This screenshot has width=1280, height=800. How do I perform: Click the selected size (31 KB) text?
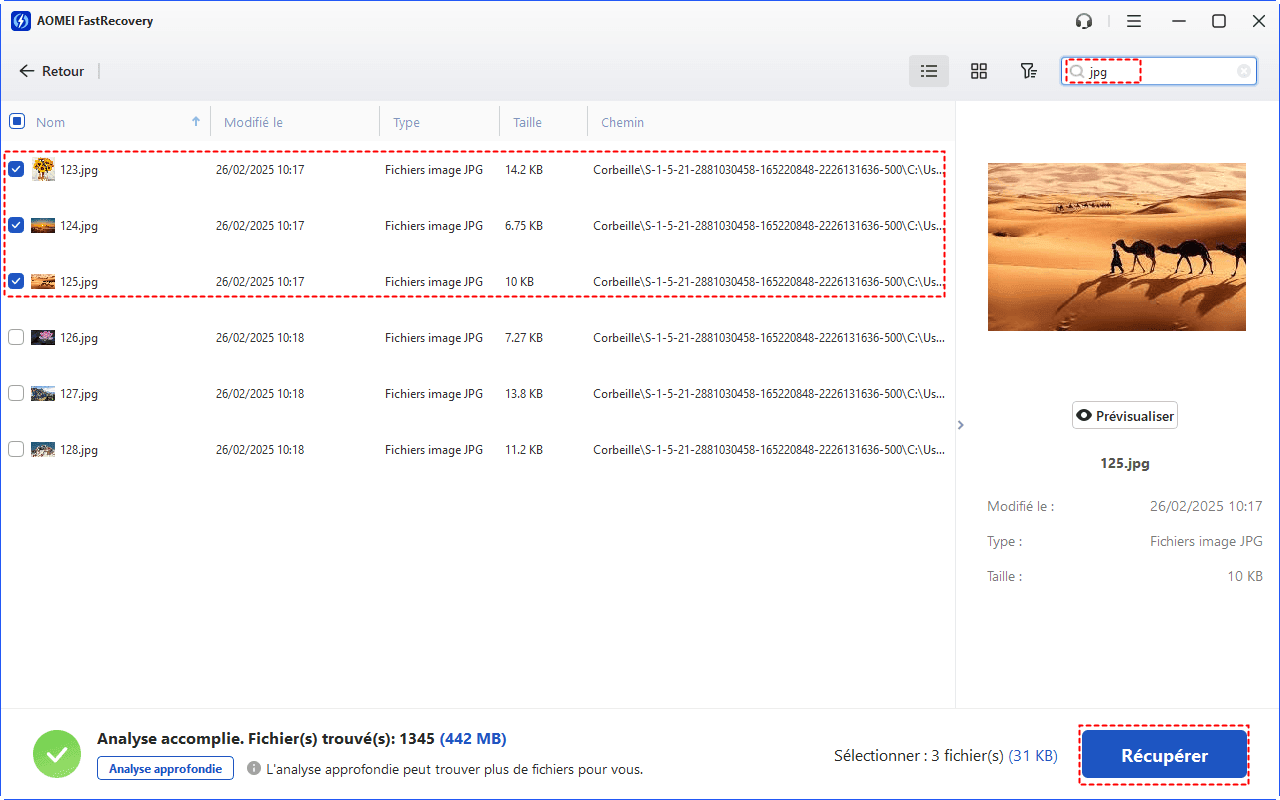coord(1033,757)
